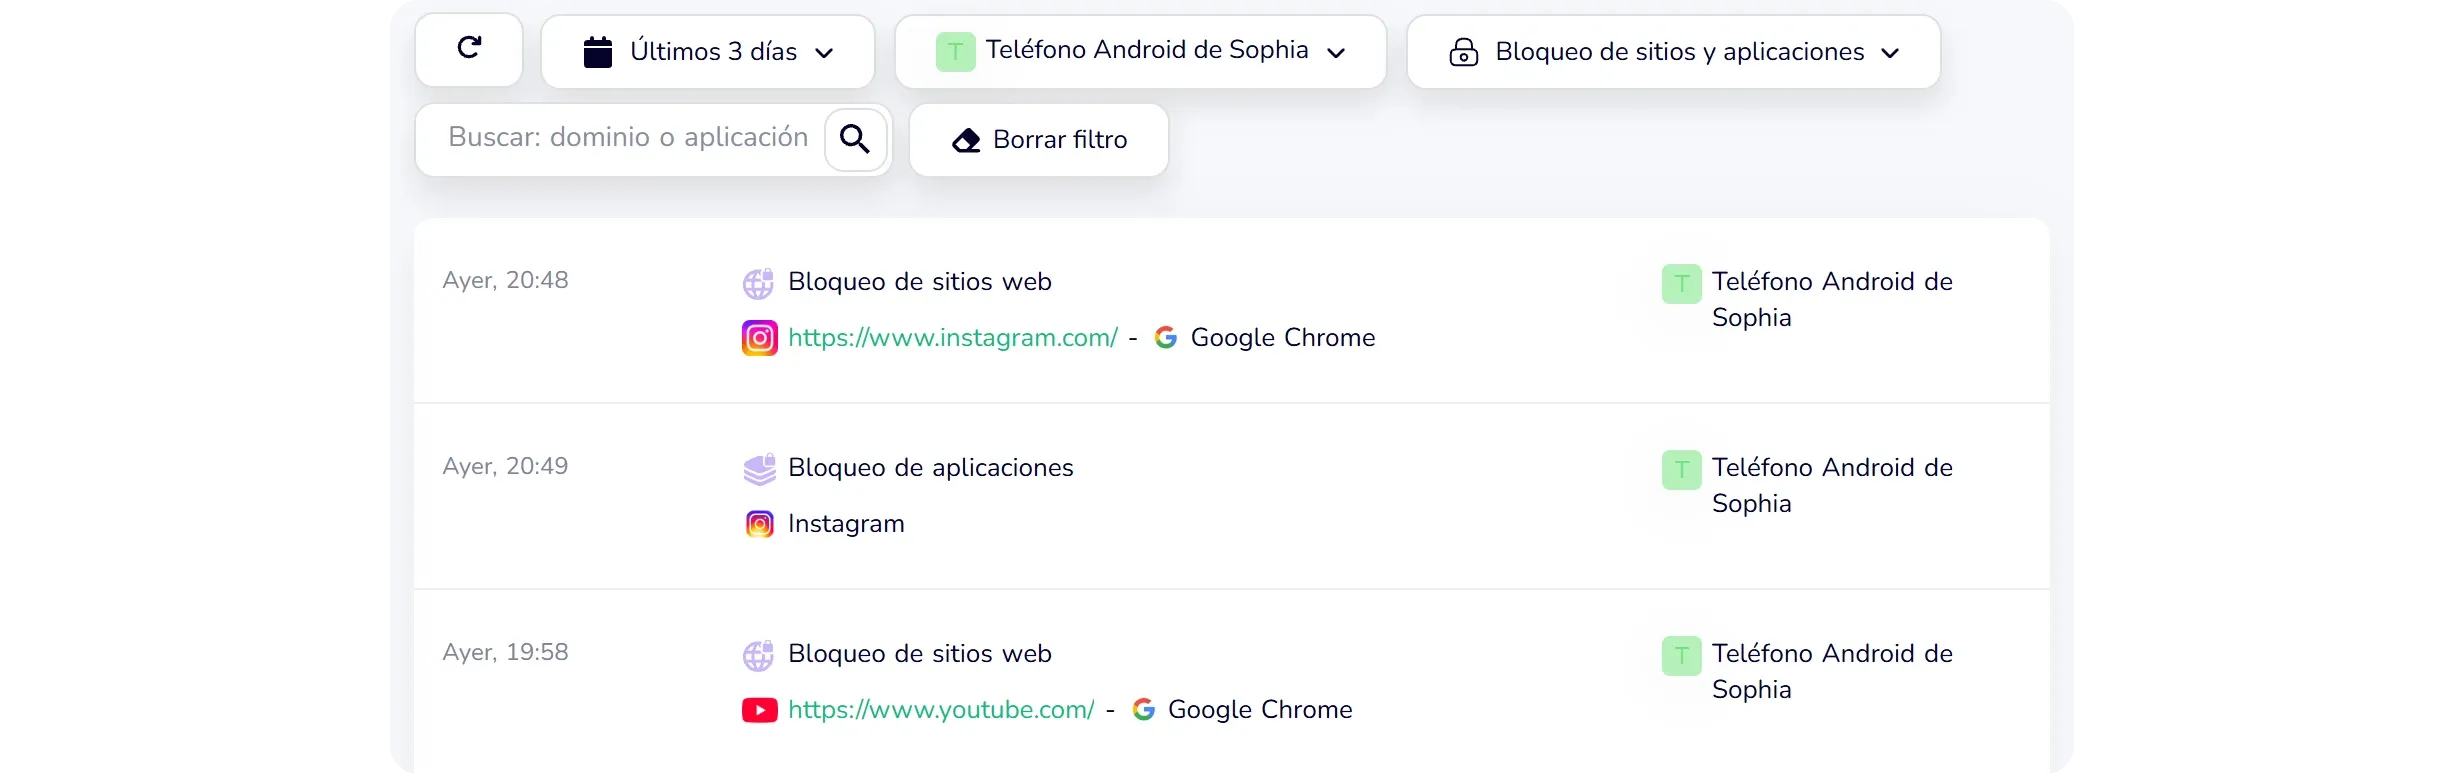Click the Bloqueo de aplicaciones text
2464x774 pixels.
(931, 468)
